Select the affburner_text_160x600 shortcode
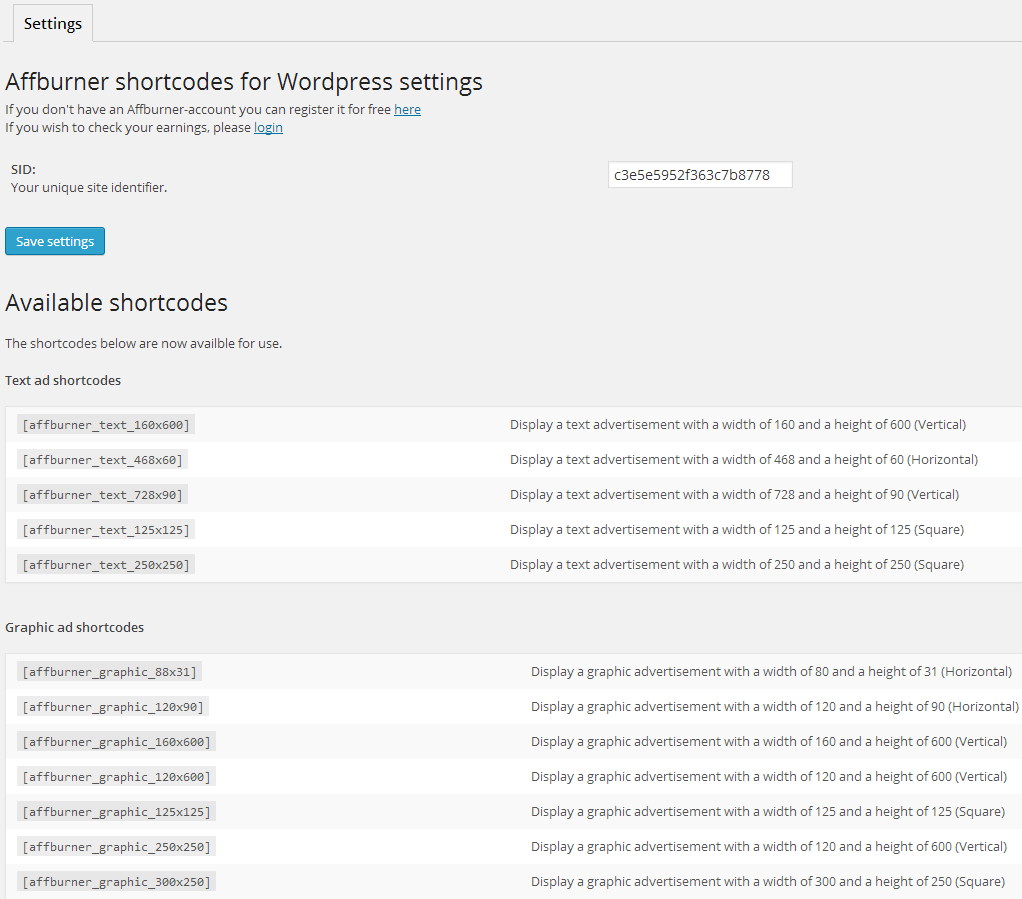This screenshot has width=1022, height=899. point(106,425)
